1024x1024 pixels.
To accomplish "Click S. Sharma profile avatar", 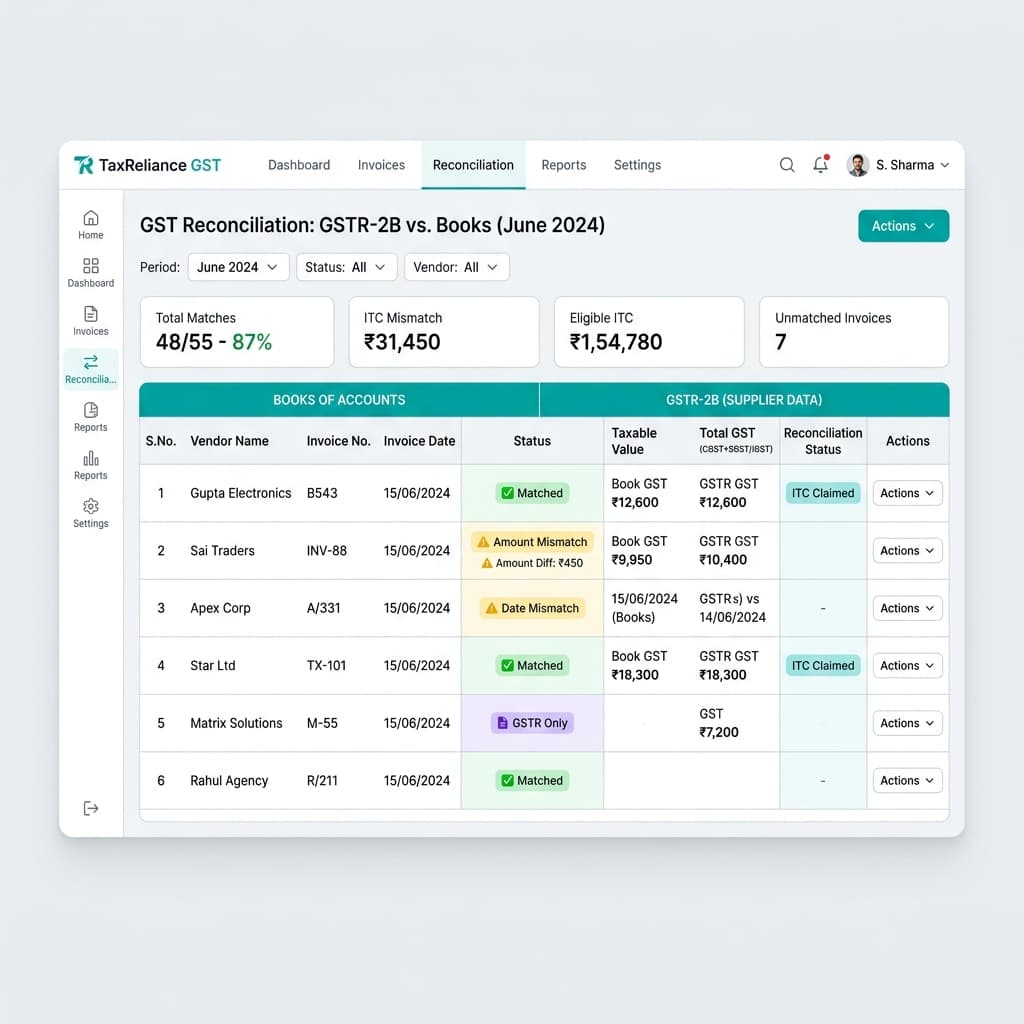I will (x=857, y=165).
